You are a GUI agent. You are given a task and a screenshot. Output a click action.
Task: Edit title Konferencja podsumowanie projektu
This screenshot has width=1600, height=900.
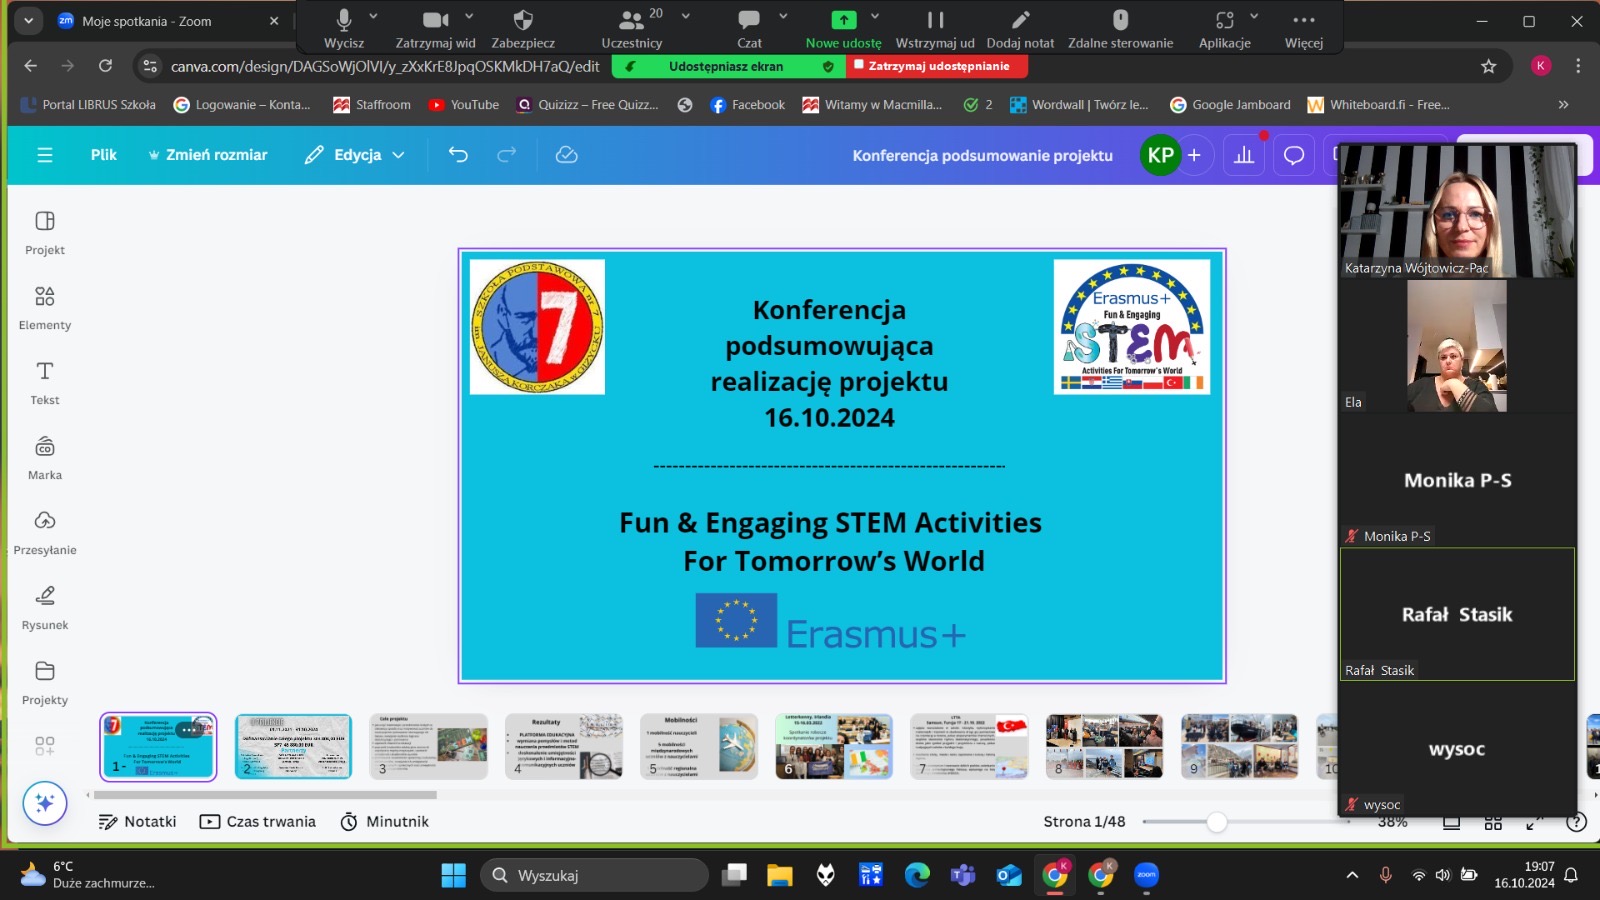pos(982,155)
